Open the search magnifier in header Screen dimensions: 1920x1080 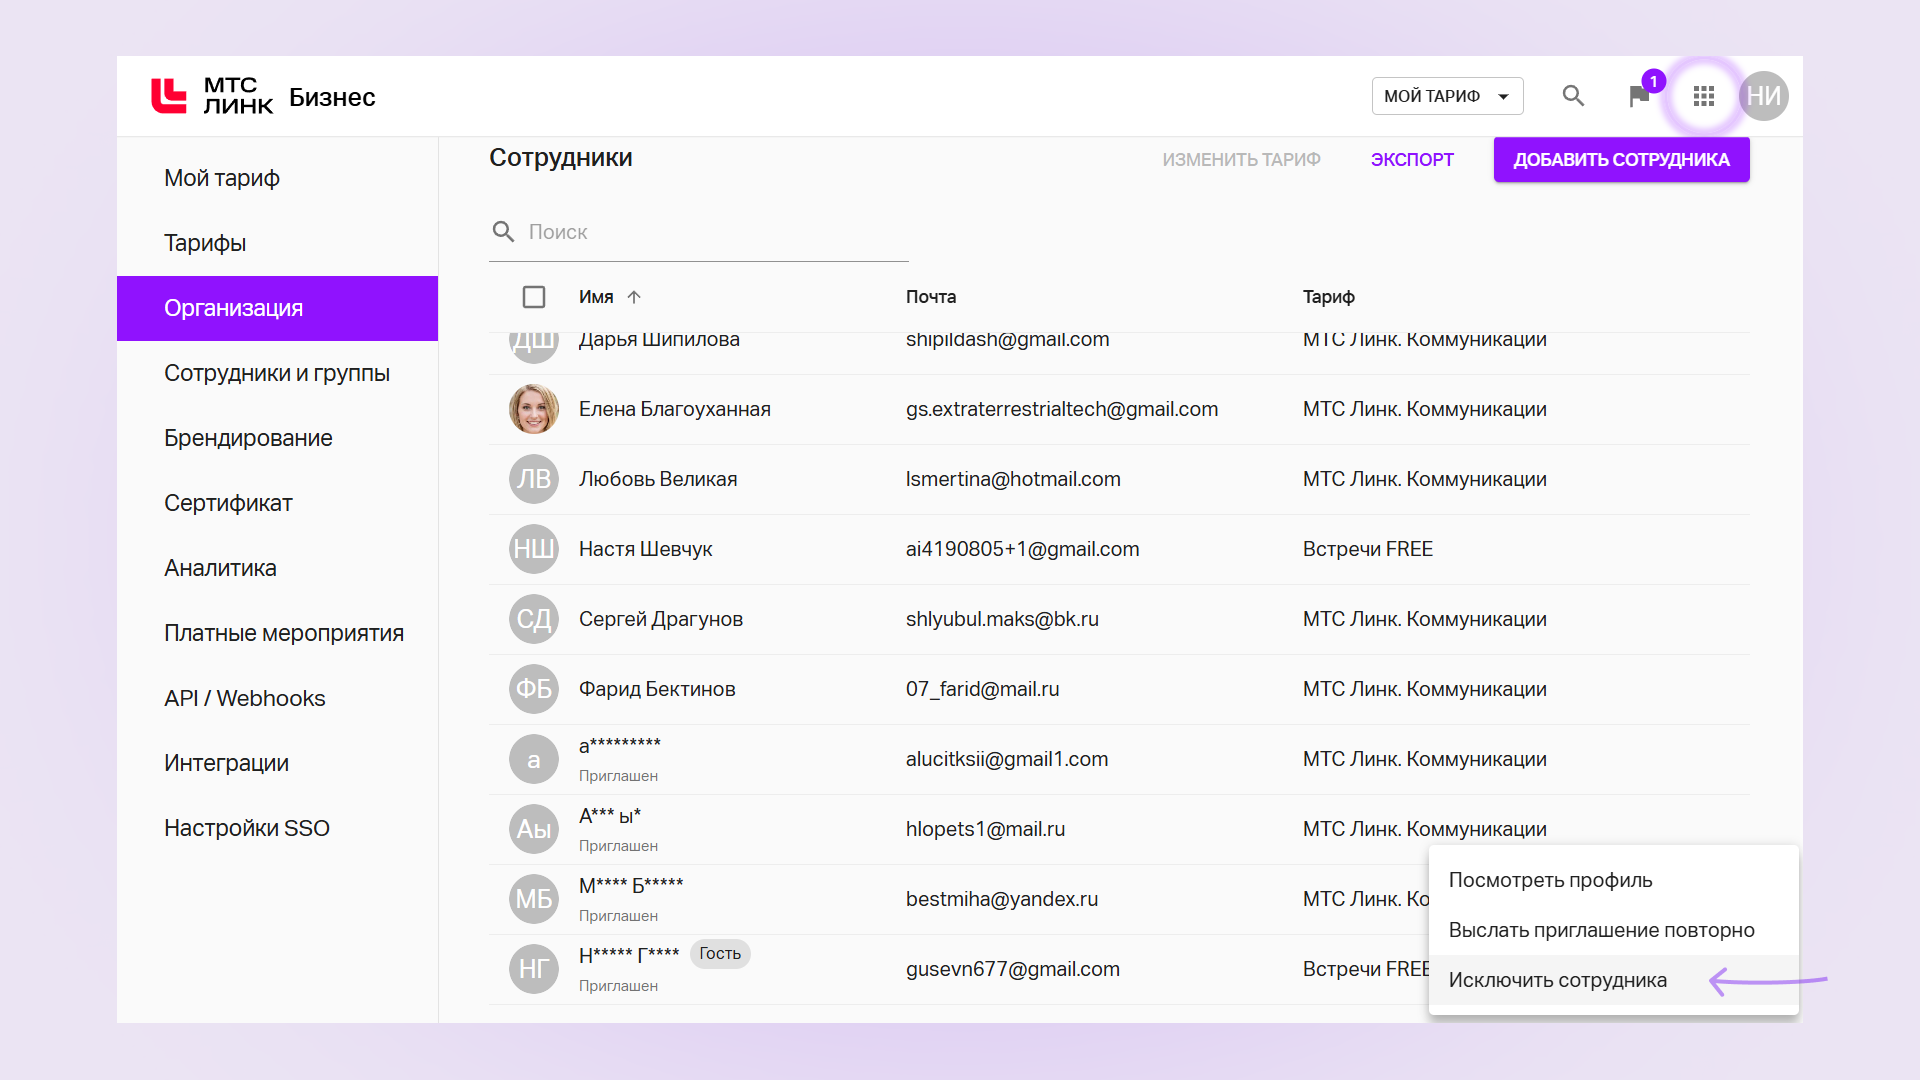coord(1573,96)
